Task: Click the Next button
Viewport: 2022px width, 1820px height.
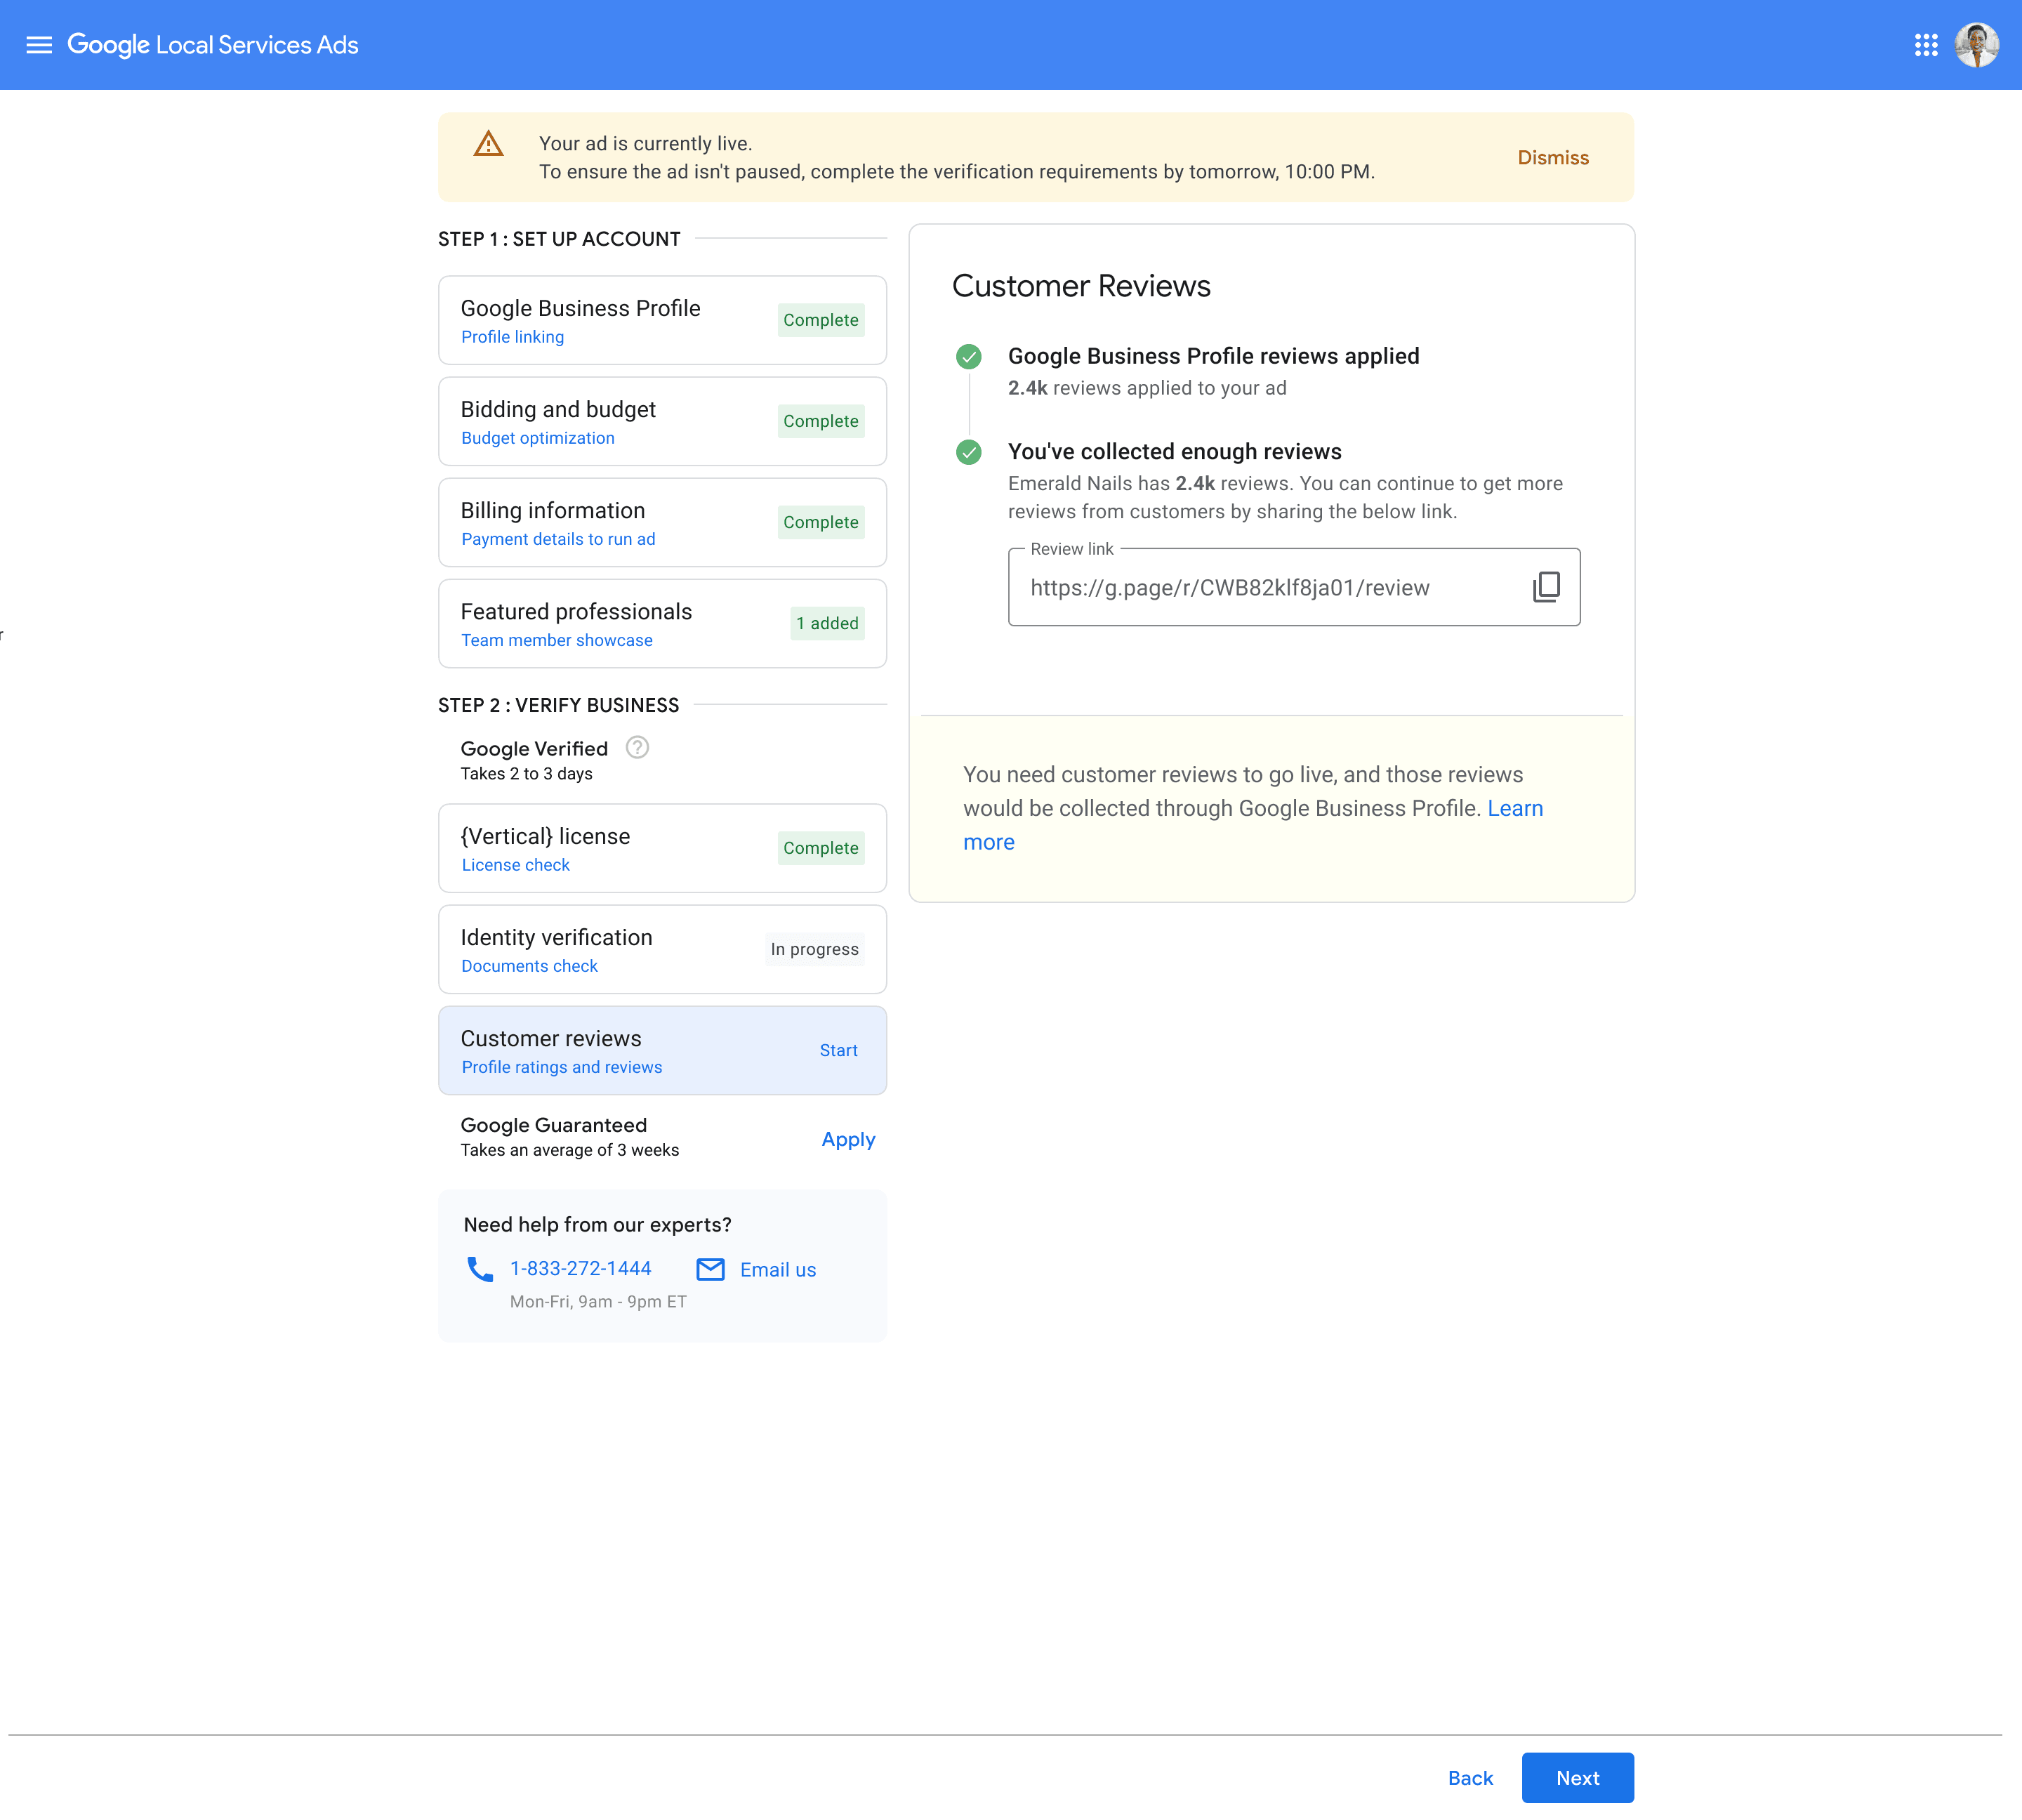Action: [1578, 1778]
